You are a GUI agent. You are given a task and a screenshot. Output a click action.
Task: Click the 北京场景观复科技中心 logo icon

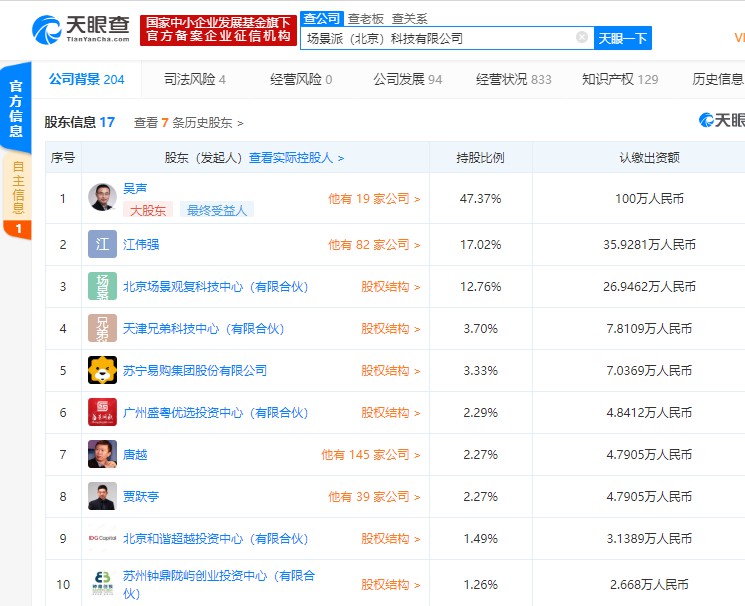[102, 286]
